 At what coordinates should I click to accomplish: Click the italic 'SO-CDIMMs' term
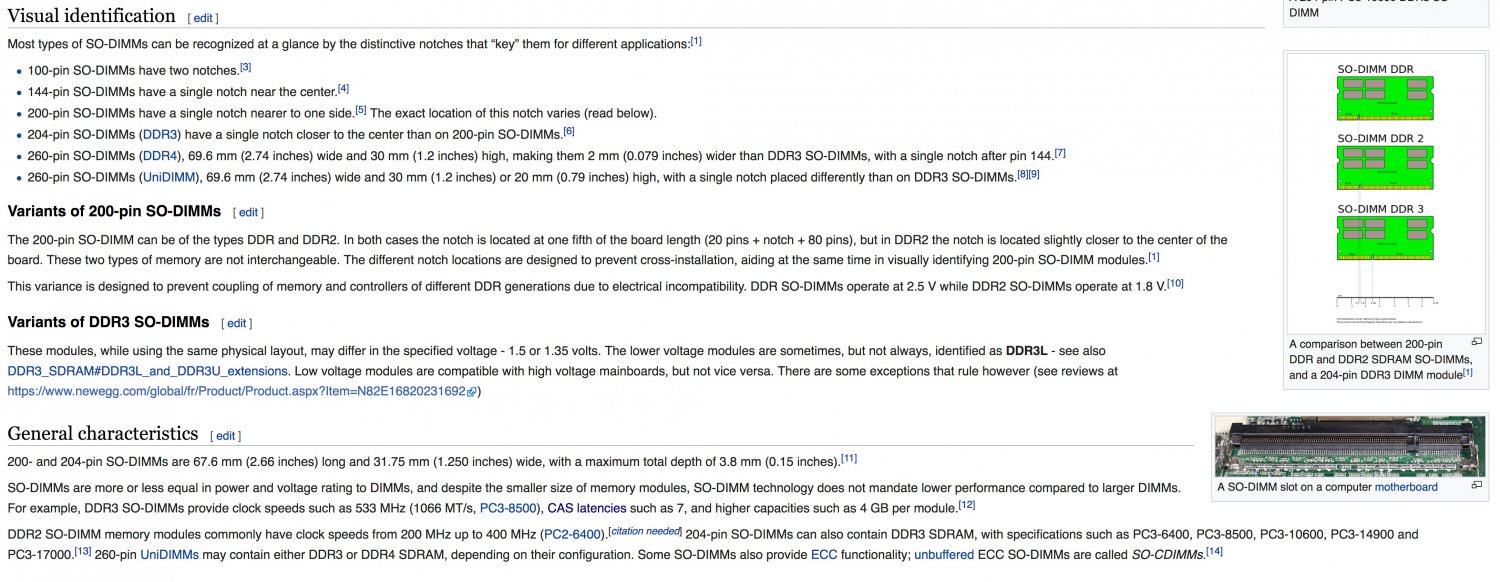coord(1169,554)
